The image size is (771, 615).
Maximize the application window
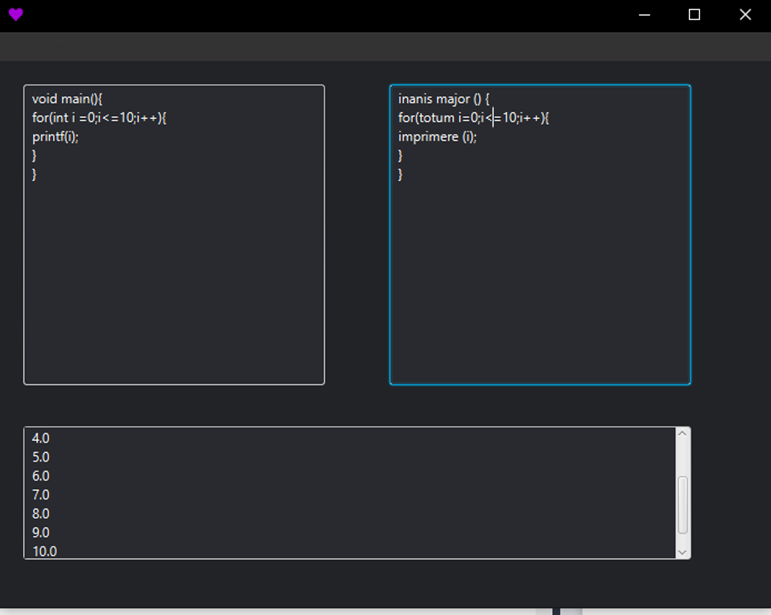point(694,15)
